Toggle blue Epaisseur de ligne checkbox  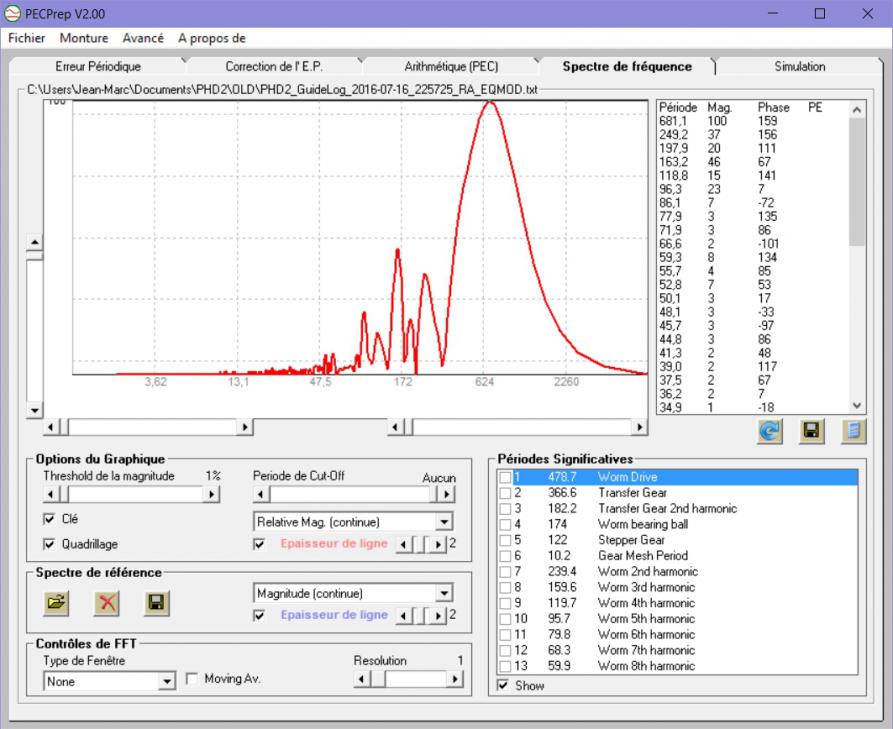coord(259,615)
